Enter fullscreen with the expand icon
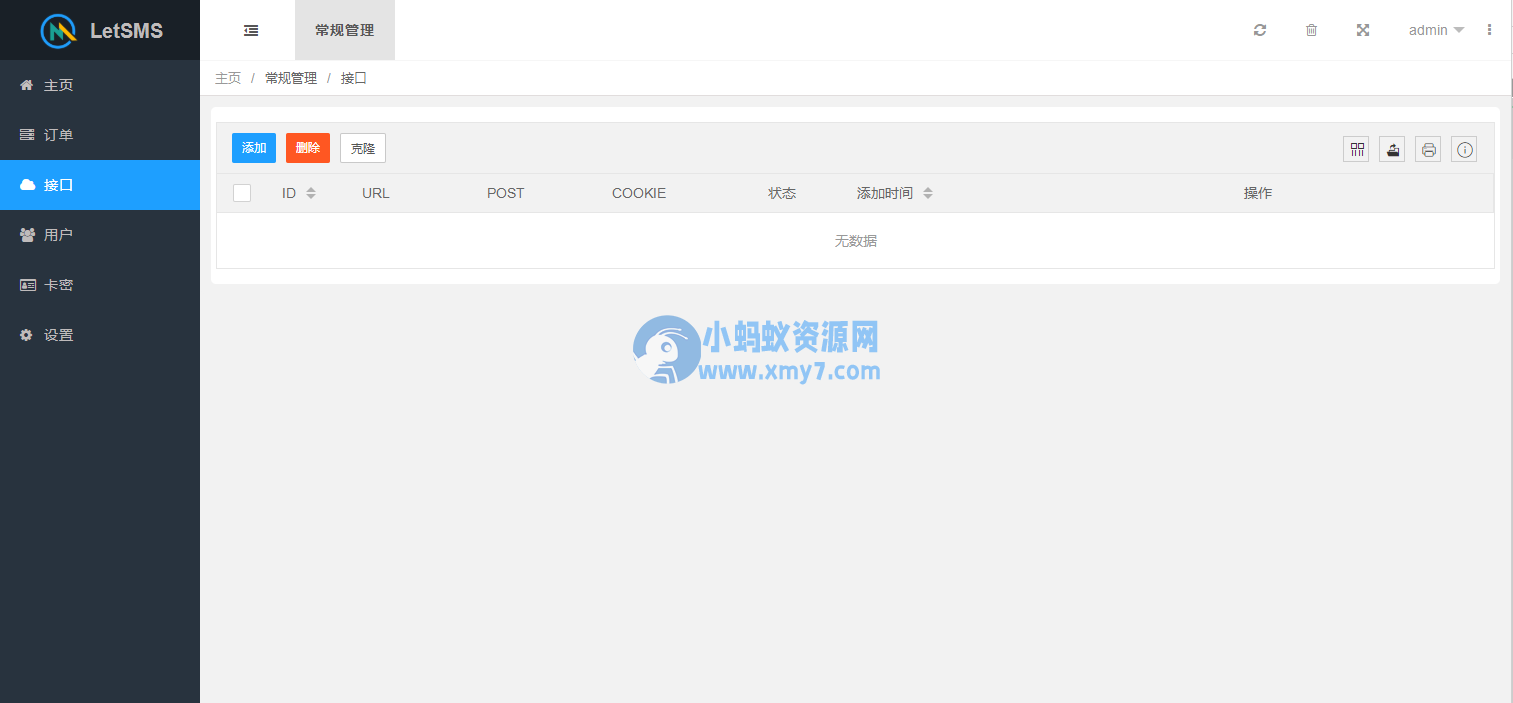This screenshot has height=703, width=1513. click(x=1363, y=30)
